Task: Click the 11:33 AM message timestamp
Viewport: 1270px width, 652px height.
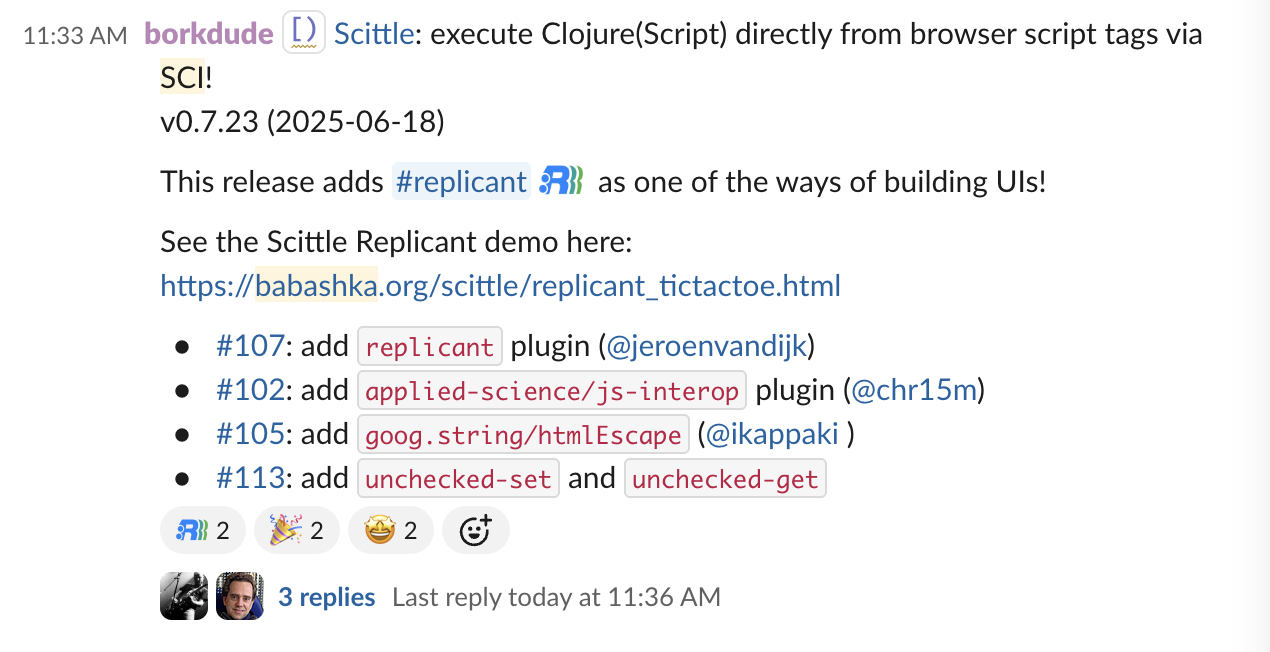Action: click(x=75, y=36)
